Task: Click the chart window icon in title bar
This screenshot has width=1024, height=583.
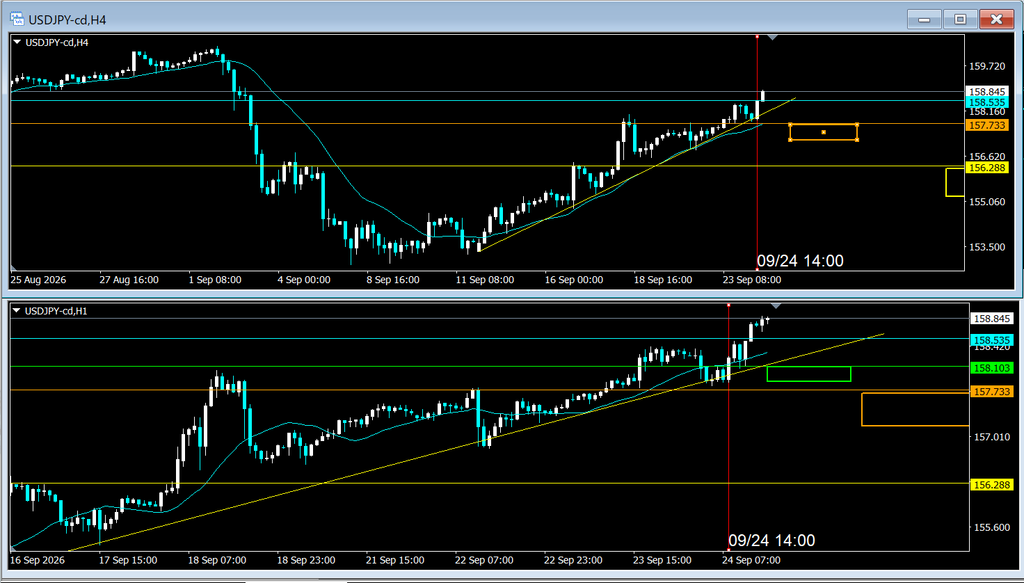Action: (17, 20)
